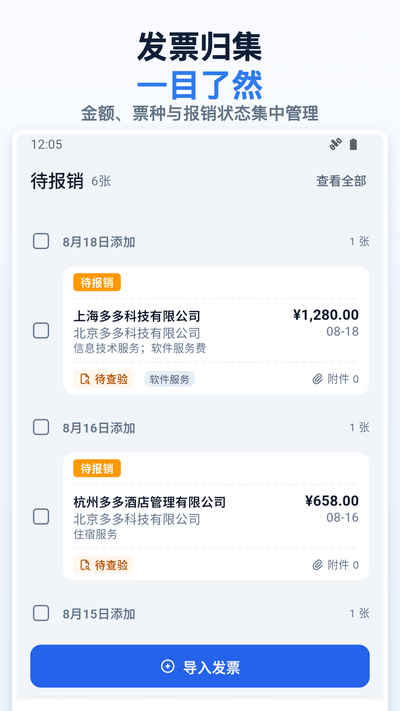Check the 上海多多科技有限公司 invoice checkbox
The height and width of the screenshot is (711, 400).
point(41,331)
